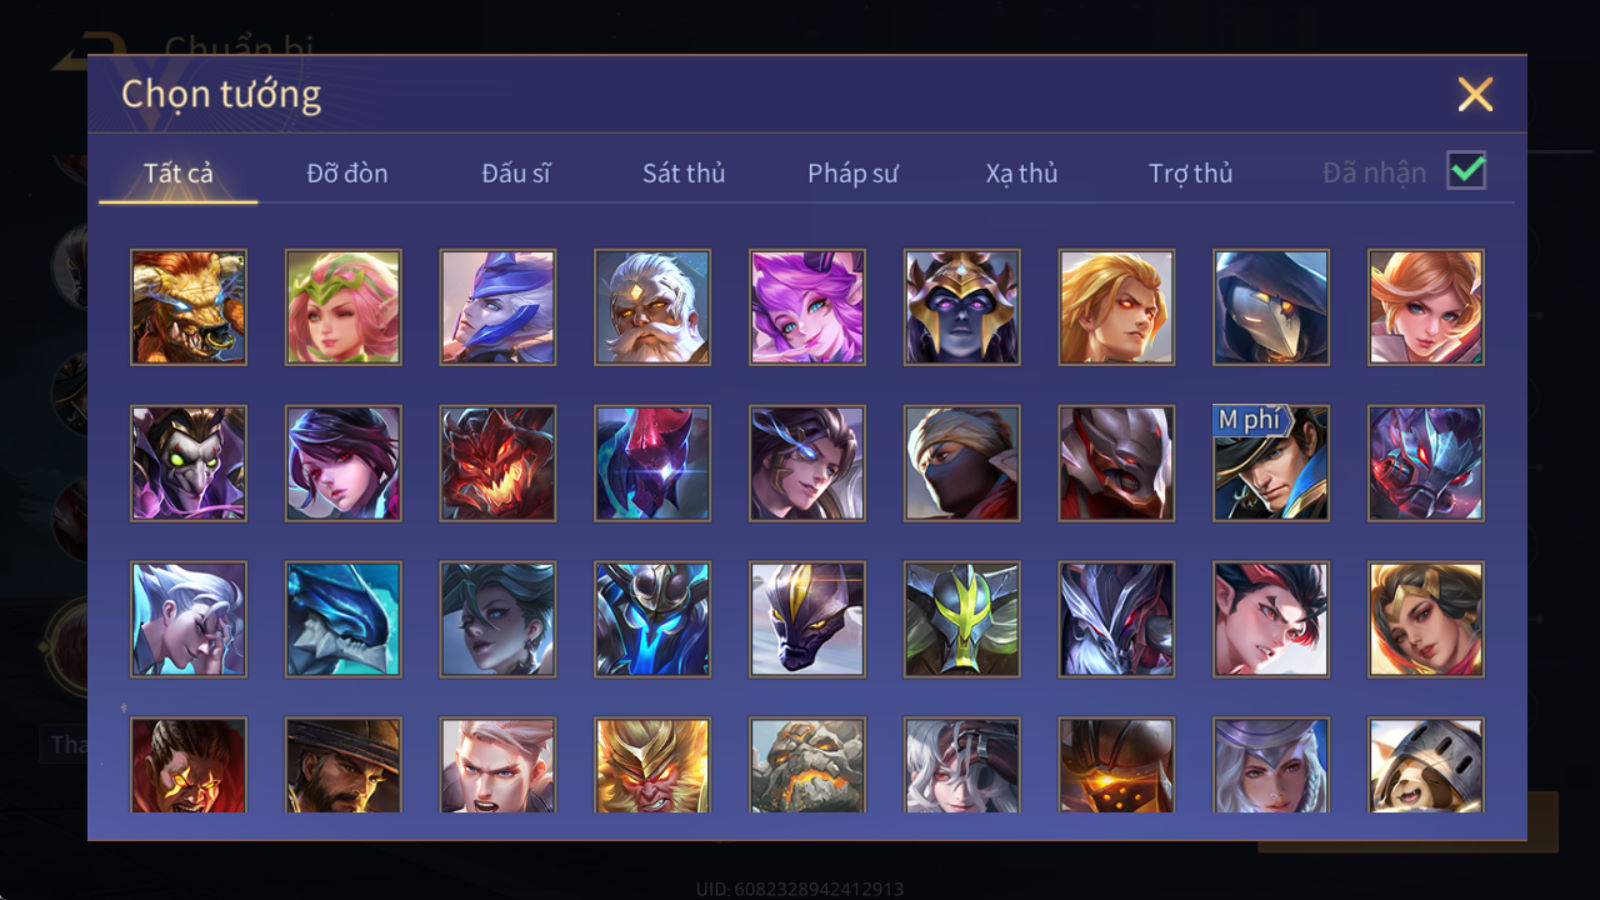1600x900 pixels.
Task: Pick the pink-haired flower crown heroine
Action: [343, 307]
